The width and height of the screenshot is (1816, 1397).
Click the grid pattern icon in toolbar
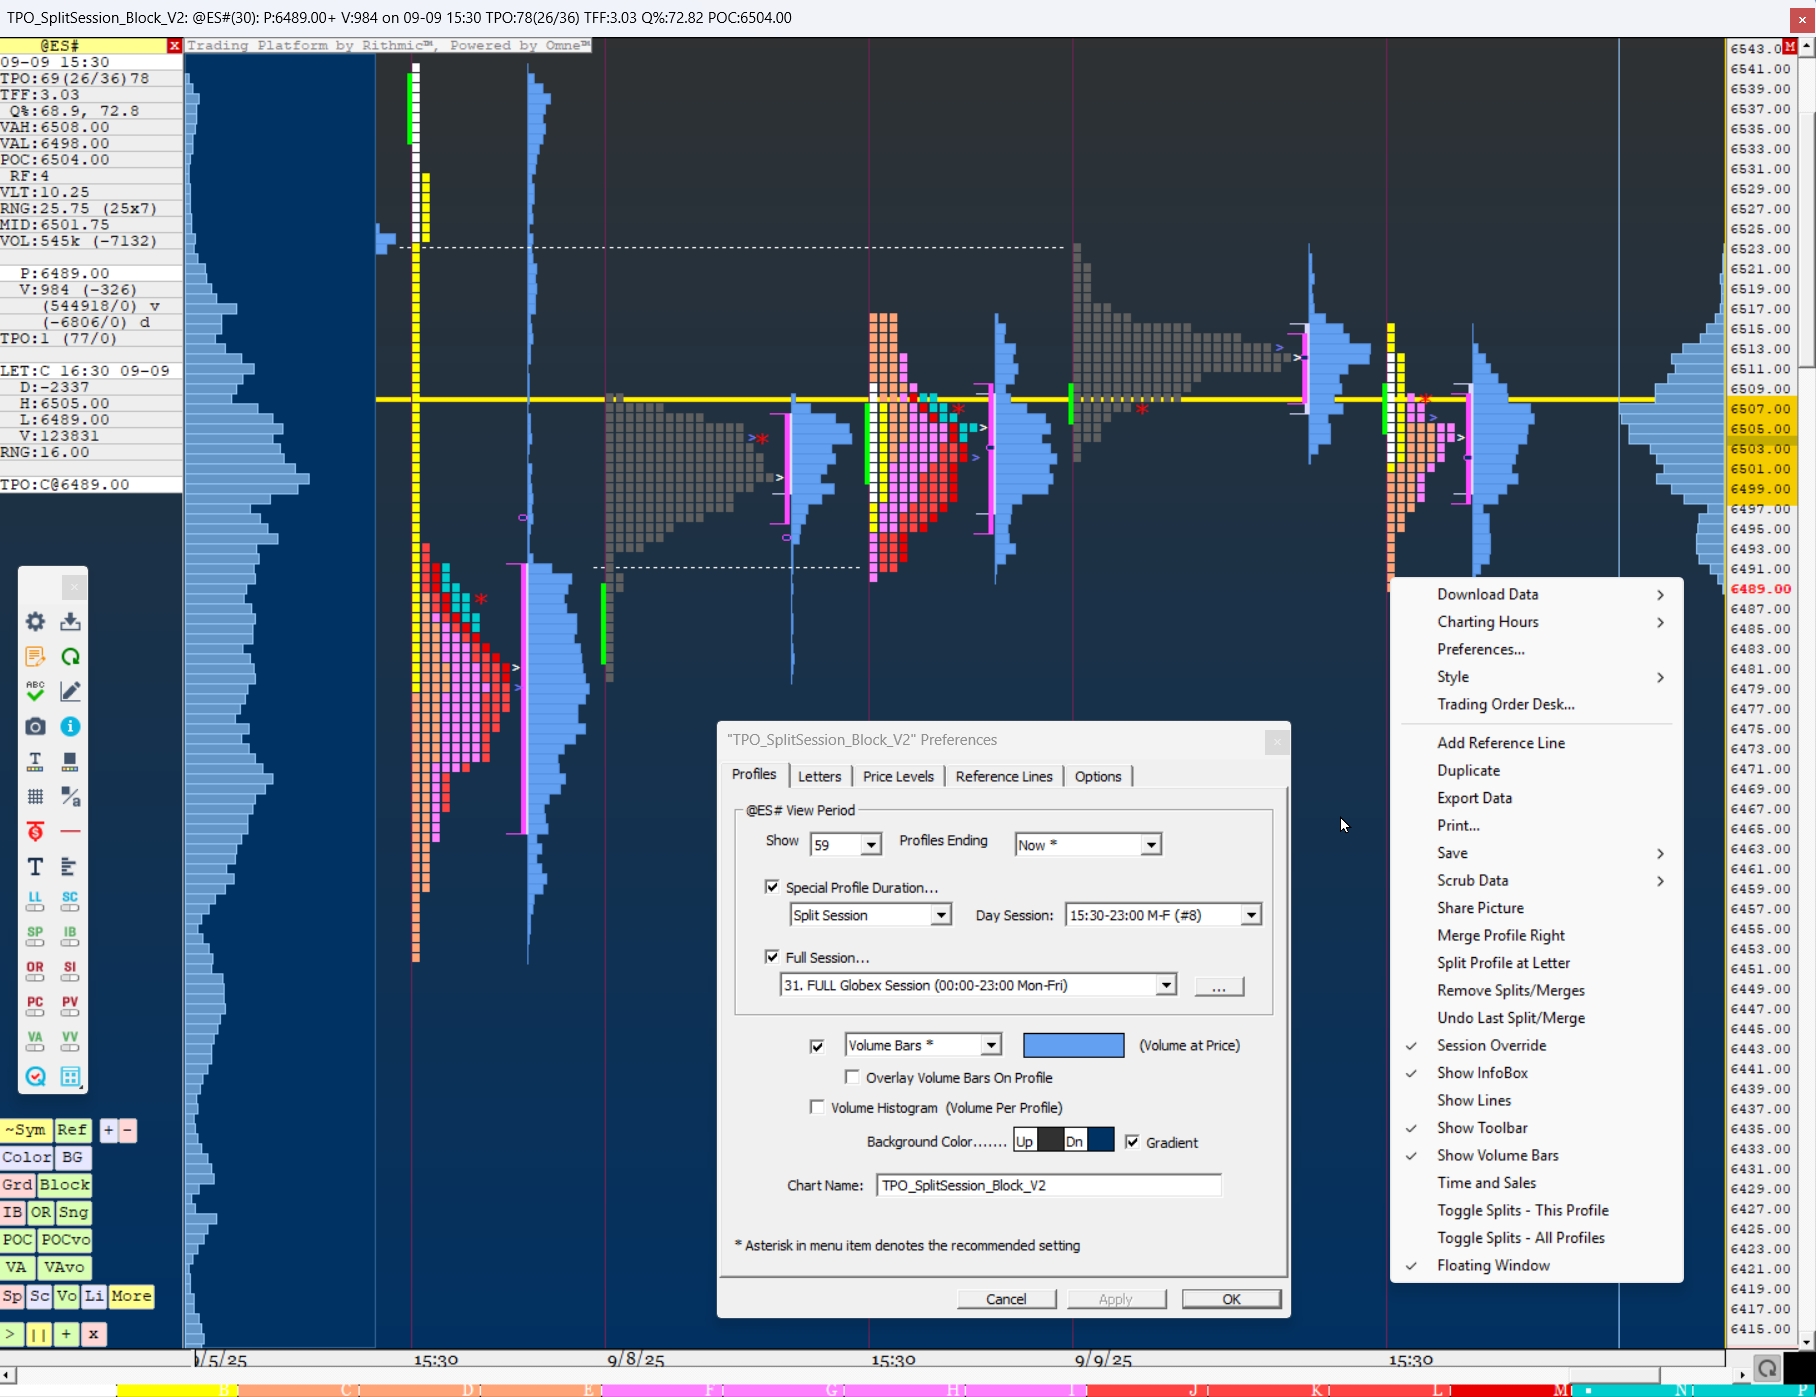(x=35, y=797)
